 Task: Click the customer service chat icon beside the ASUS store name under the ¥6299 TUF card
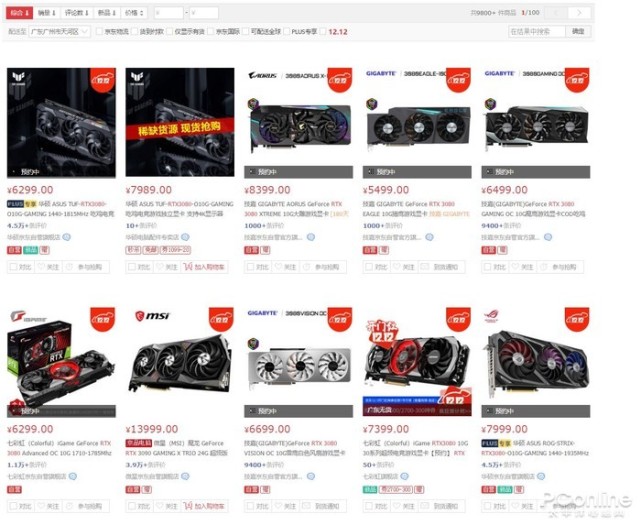[67, 237]
